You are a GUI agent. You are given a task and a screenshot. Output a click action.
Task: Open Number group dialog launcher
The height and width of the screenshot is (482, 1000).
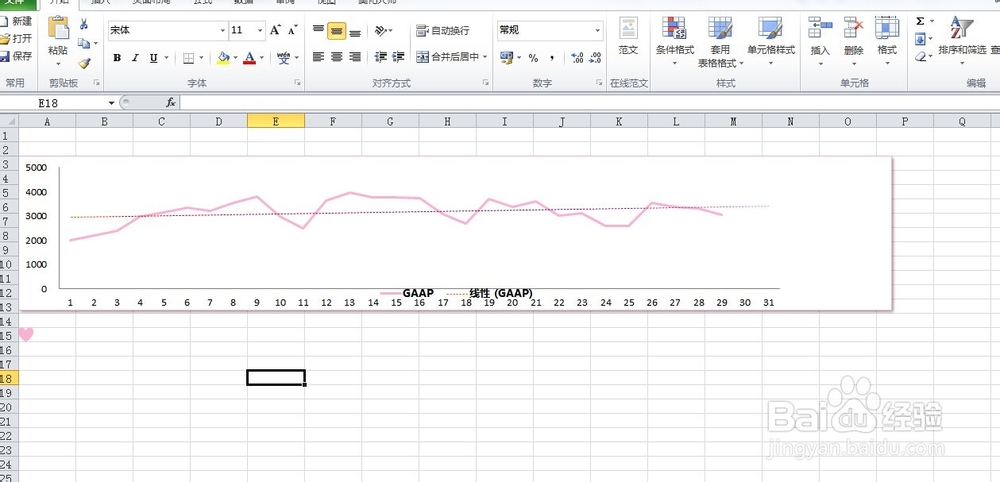click(x=599, y=83)
